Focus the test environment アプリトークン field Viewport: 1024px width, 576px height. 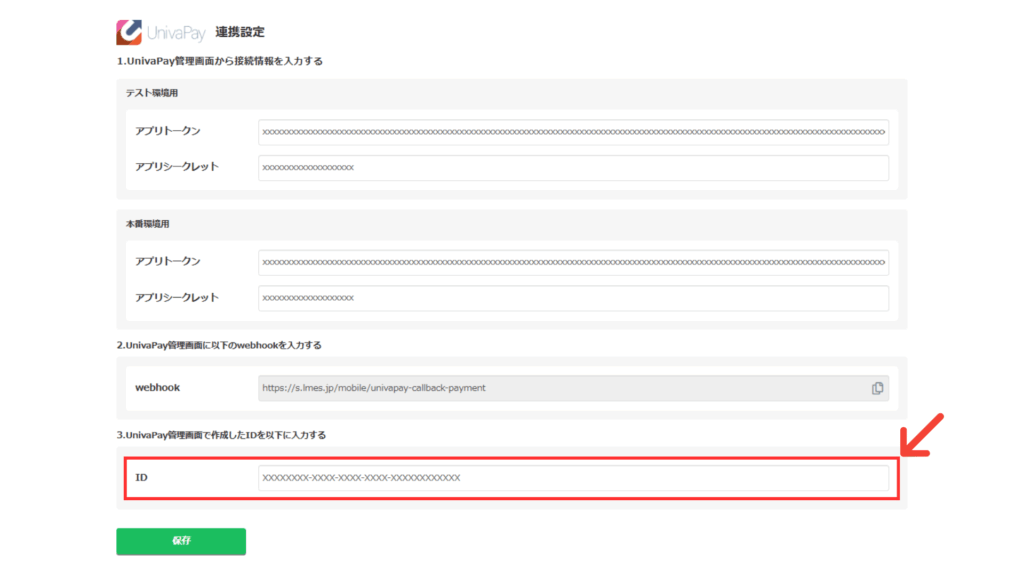[573, 132]
